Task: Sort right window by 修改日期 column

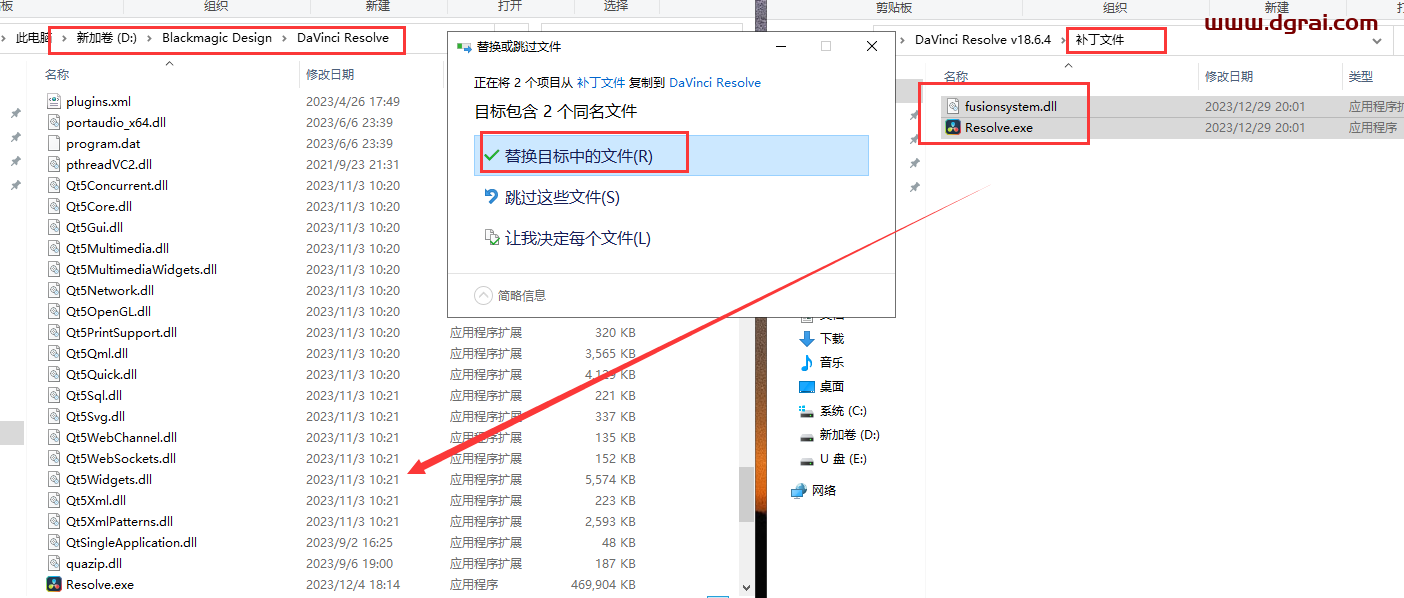Action: pos(1229,76)
